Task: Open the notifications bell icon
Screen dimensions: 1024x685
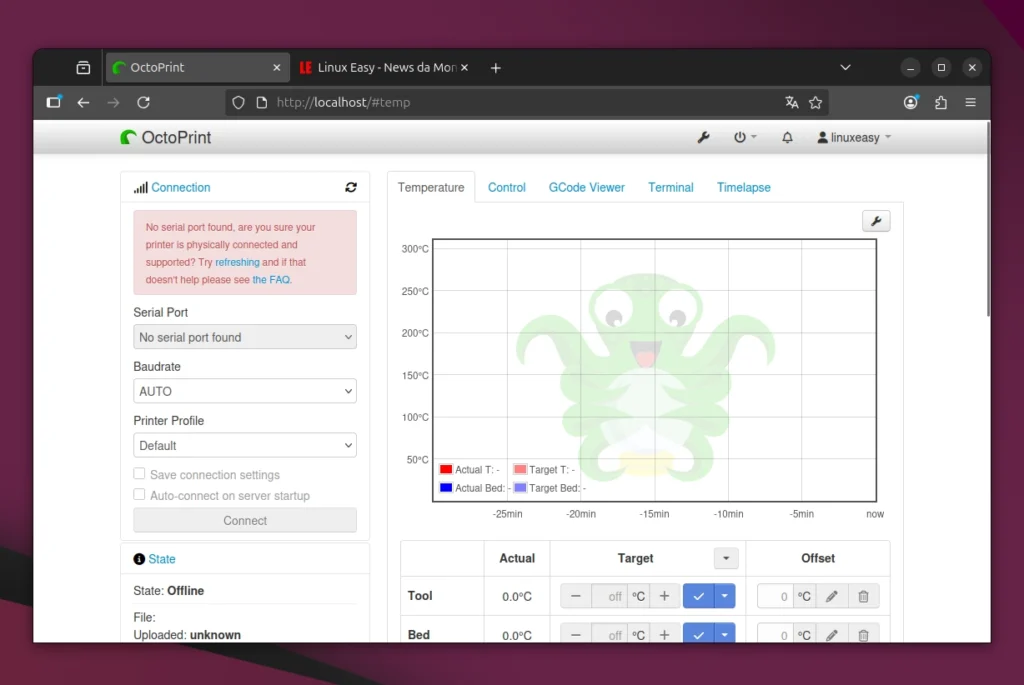Action: coord(787,137)
